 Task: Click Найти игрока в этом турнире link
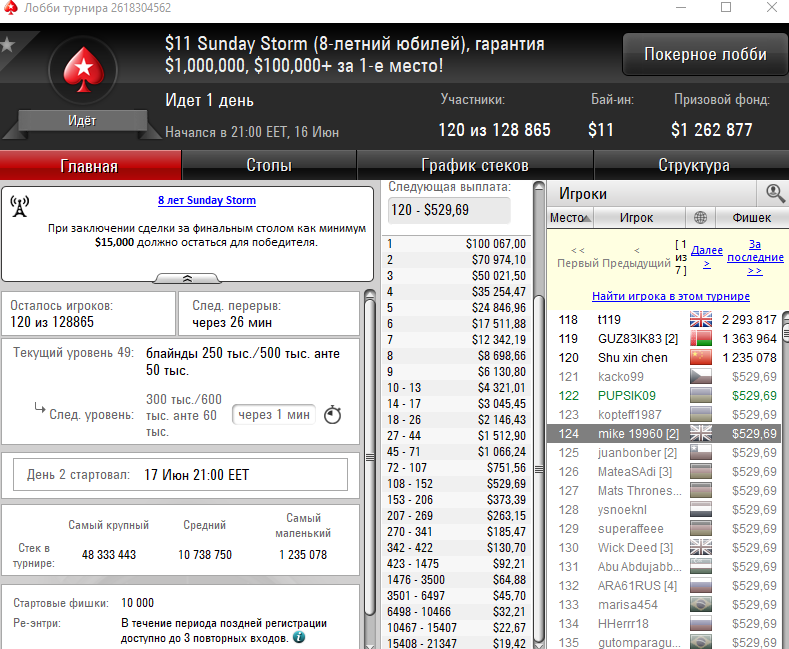[671, 296]
